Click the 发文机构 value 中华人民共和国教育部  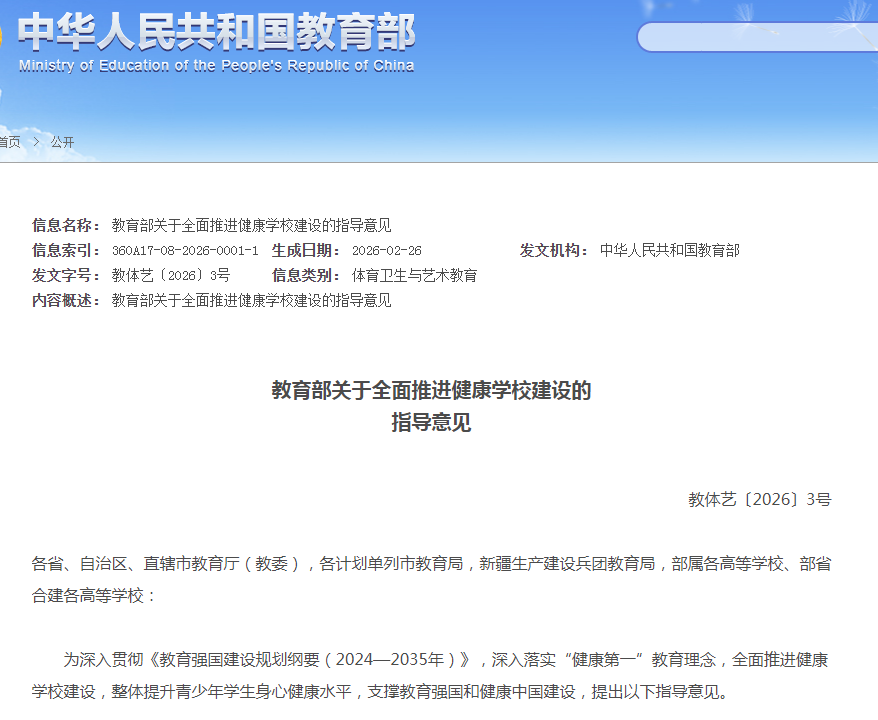click(x=669, y=250)
